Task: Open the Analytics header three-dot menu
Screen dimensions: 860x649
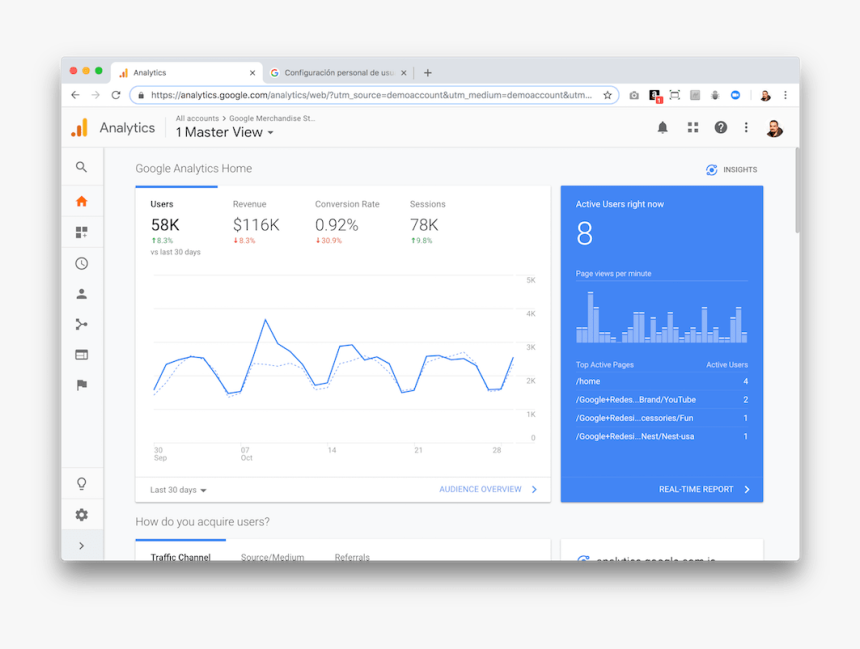Action: coord(746,127)
